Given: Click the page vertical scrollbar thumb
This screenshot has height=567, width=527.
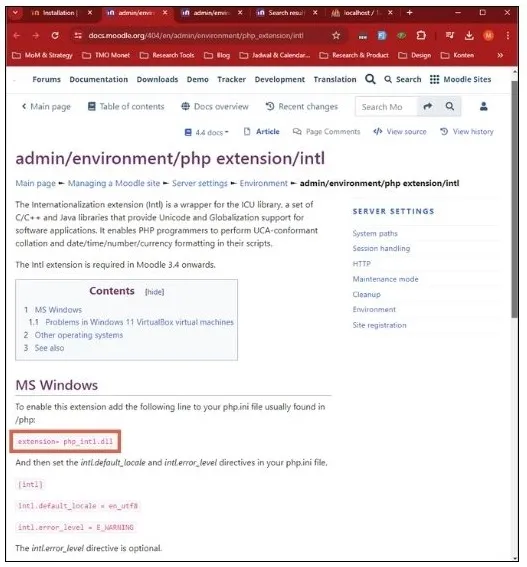Looking at the screenshot, I should [514, 199].
